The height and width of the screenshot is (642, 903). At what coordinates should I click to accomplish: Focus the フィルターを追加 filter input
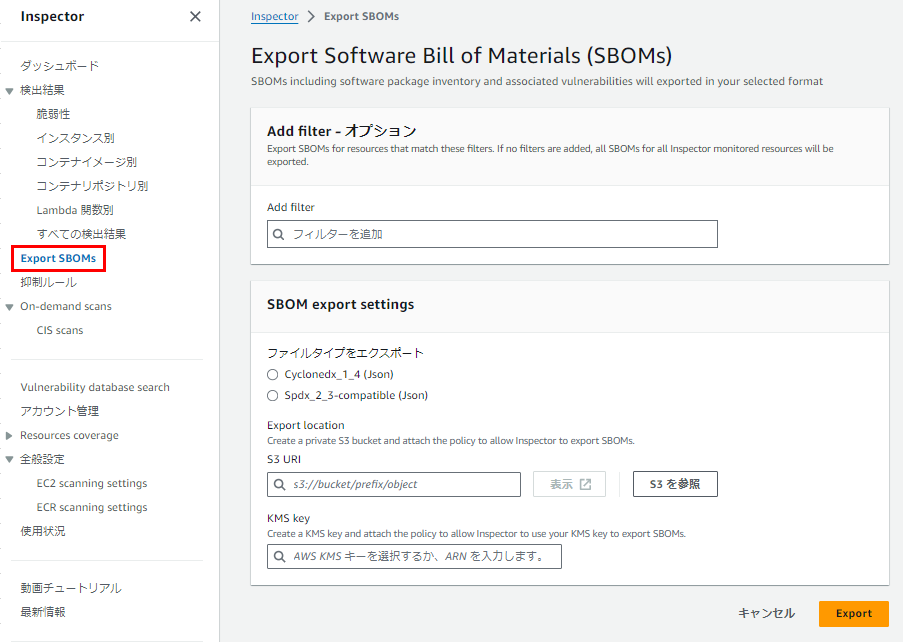click(492, 234)
